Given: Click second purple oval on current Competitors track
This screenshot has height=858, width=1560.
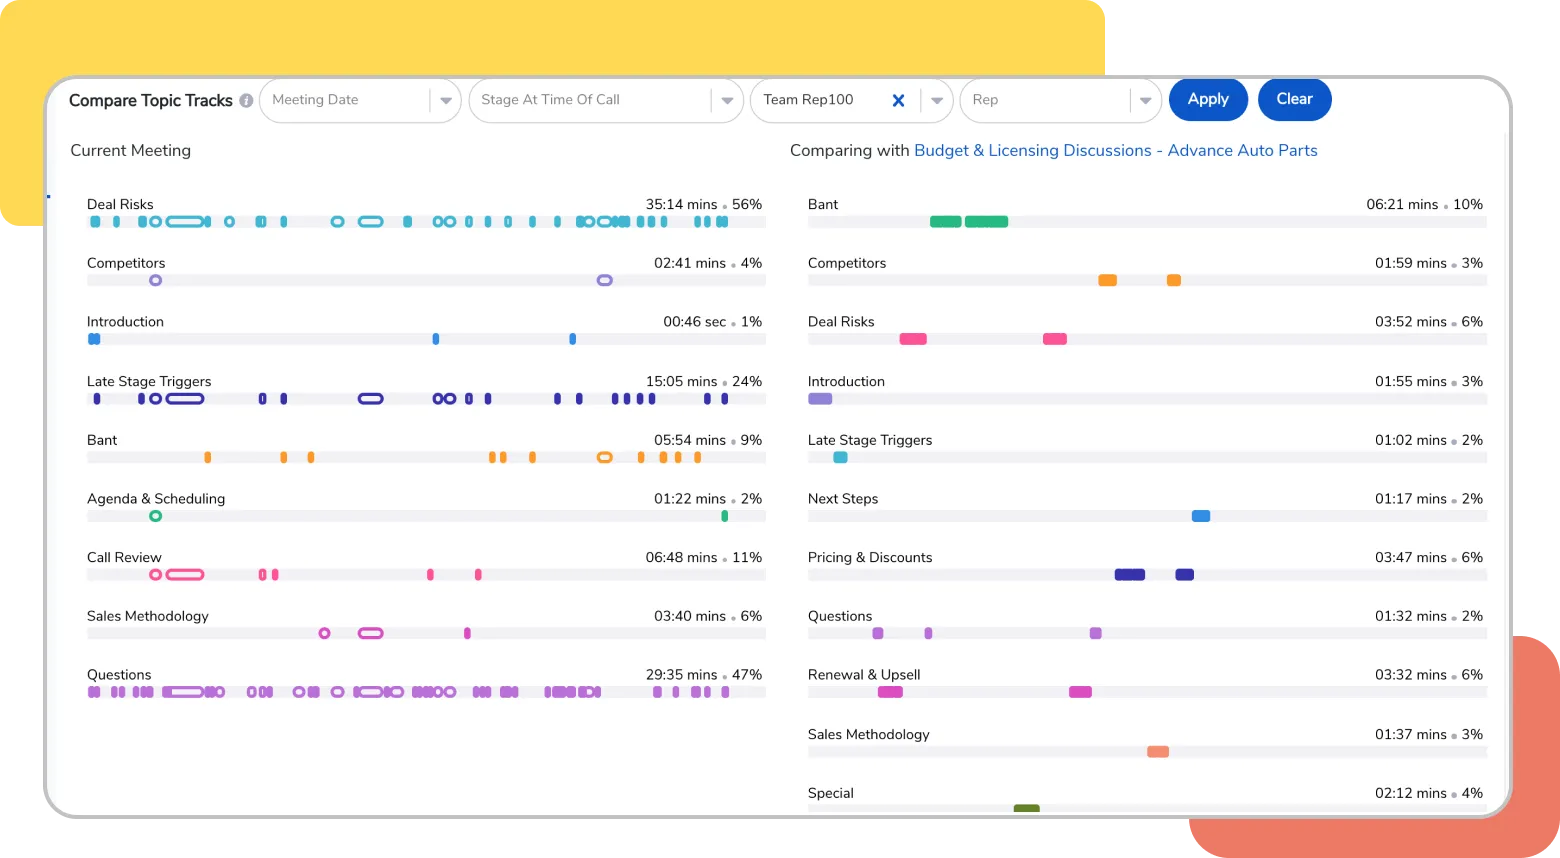Looking at the screenshot, I should (604, 280).
